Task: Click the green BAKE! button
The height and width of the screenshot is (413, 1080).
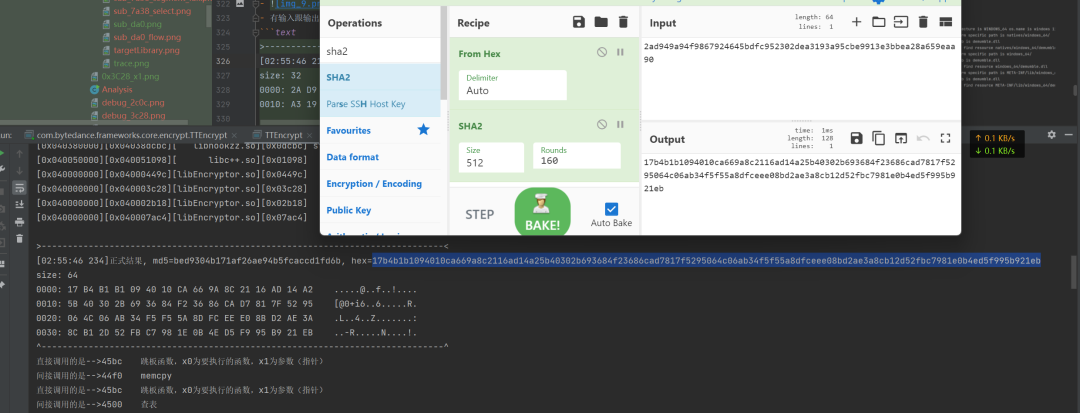Action: pyautogui.click(x=543, y=211)
